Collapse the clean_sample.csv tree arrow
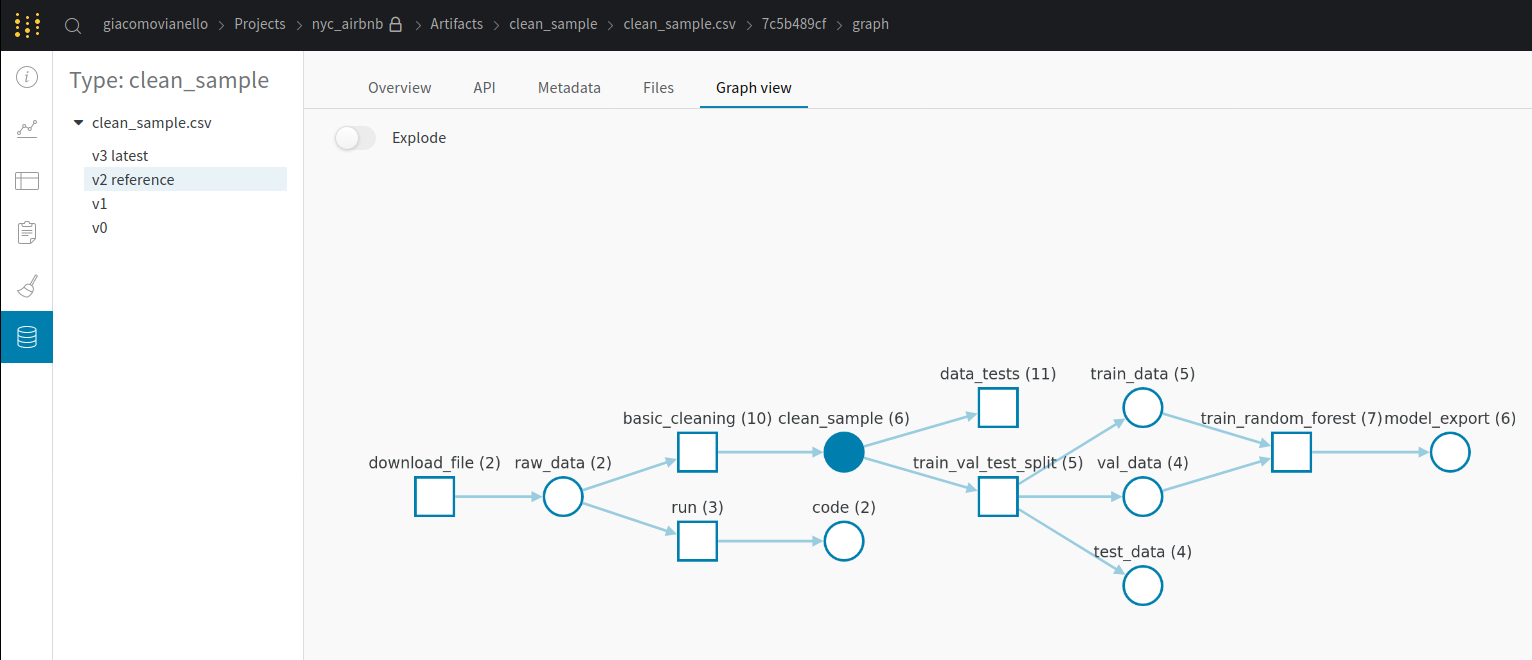The width and height of the screenshot is (1532, 660). (78, 123)
